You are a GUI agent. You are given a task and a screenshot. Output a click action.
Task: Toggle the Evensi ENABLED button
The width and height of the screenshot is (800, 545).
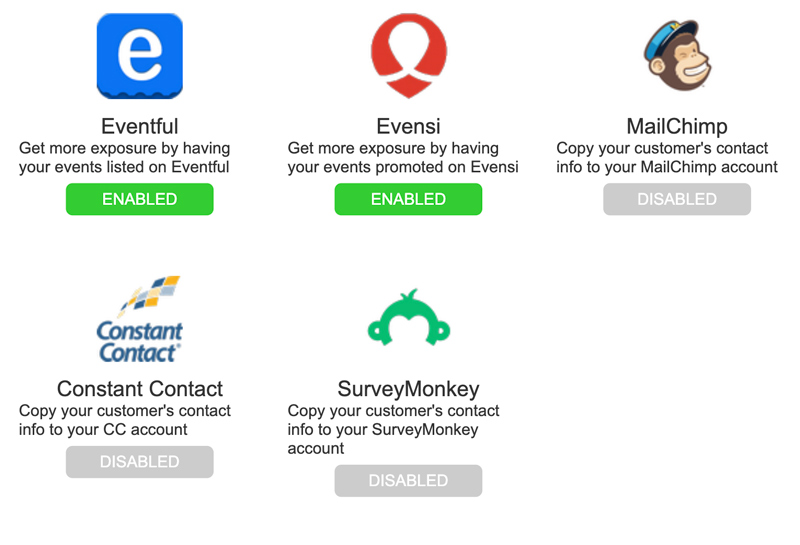(x=408, y=199)
